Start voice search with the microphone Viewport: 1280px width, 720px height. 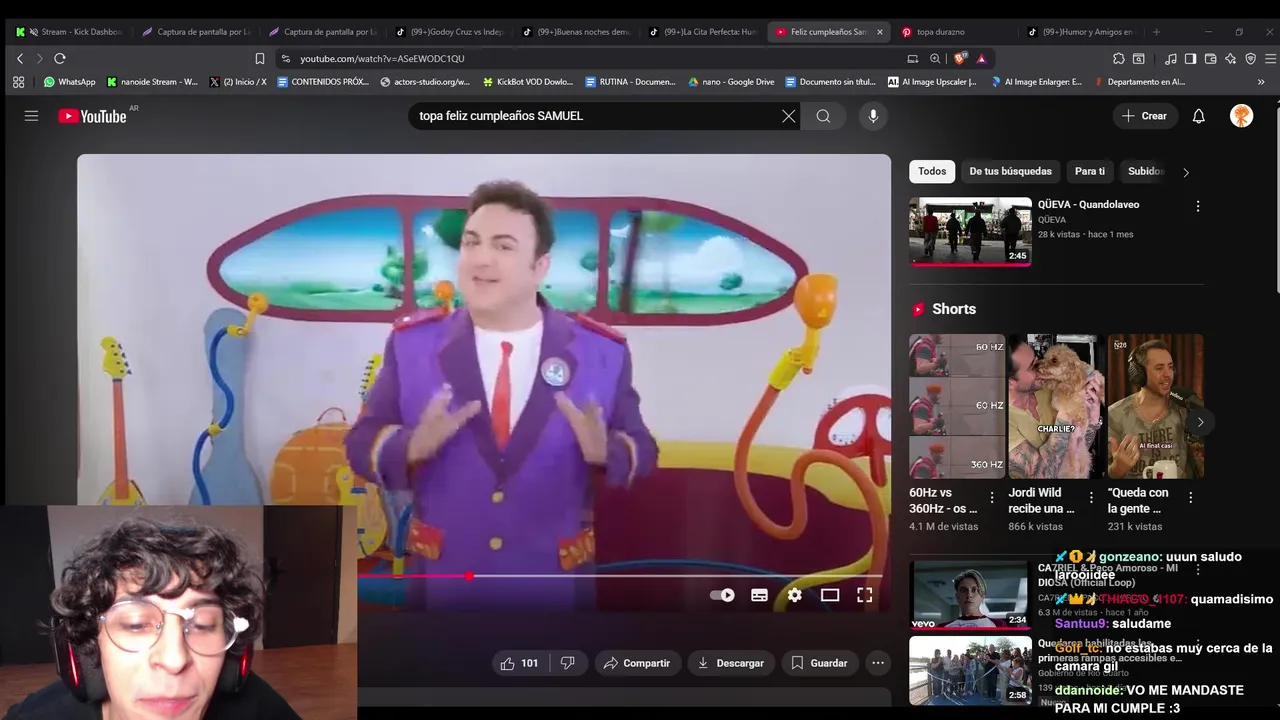pyautogui.click(x=873, y=116)
